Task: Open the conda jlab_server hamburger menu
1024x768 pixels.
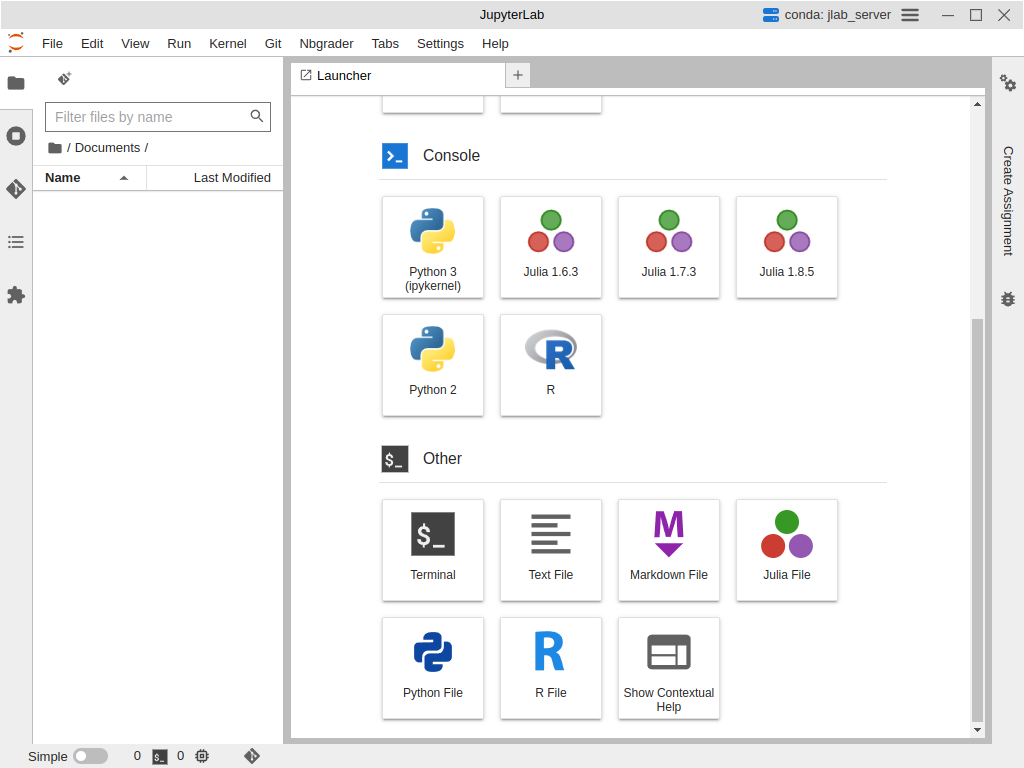Action: pos(910,15)
